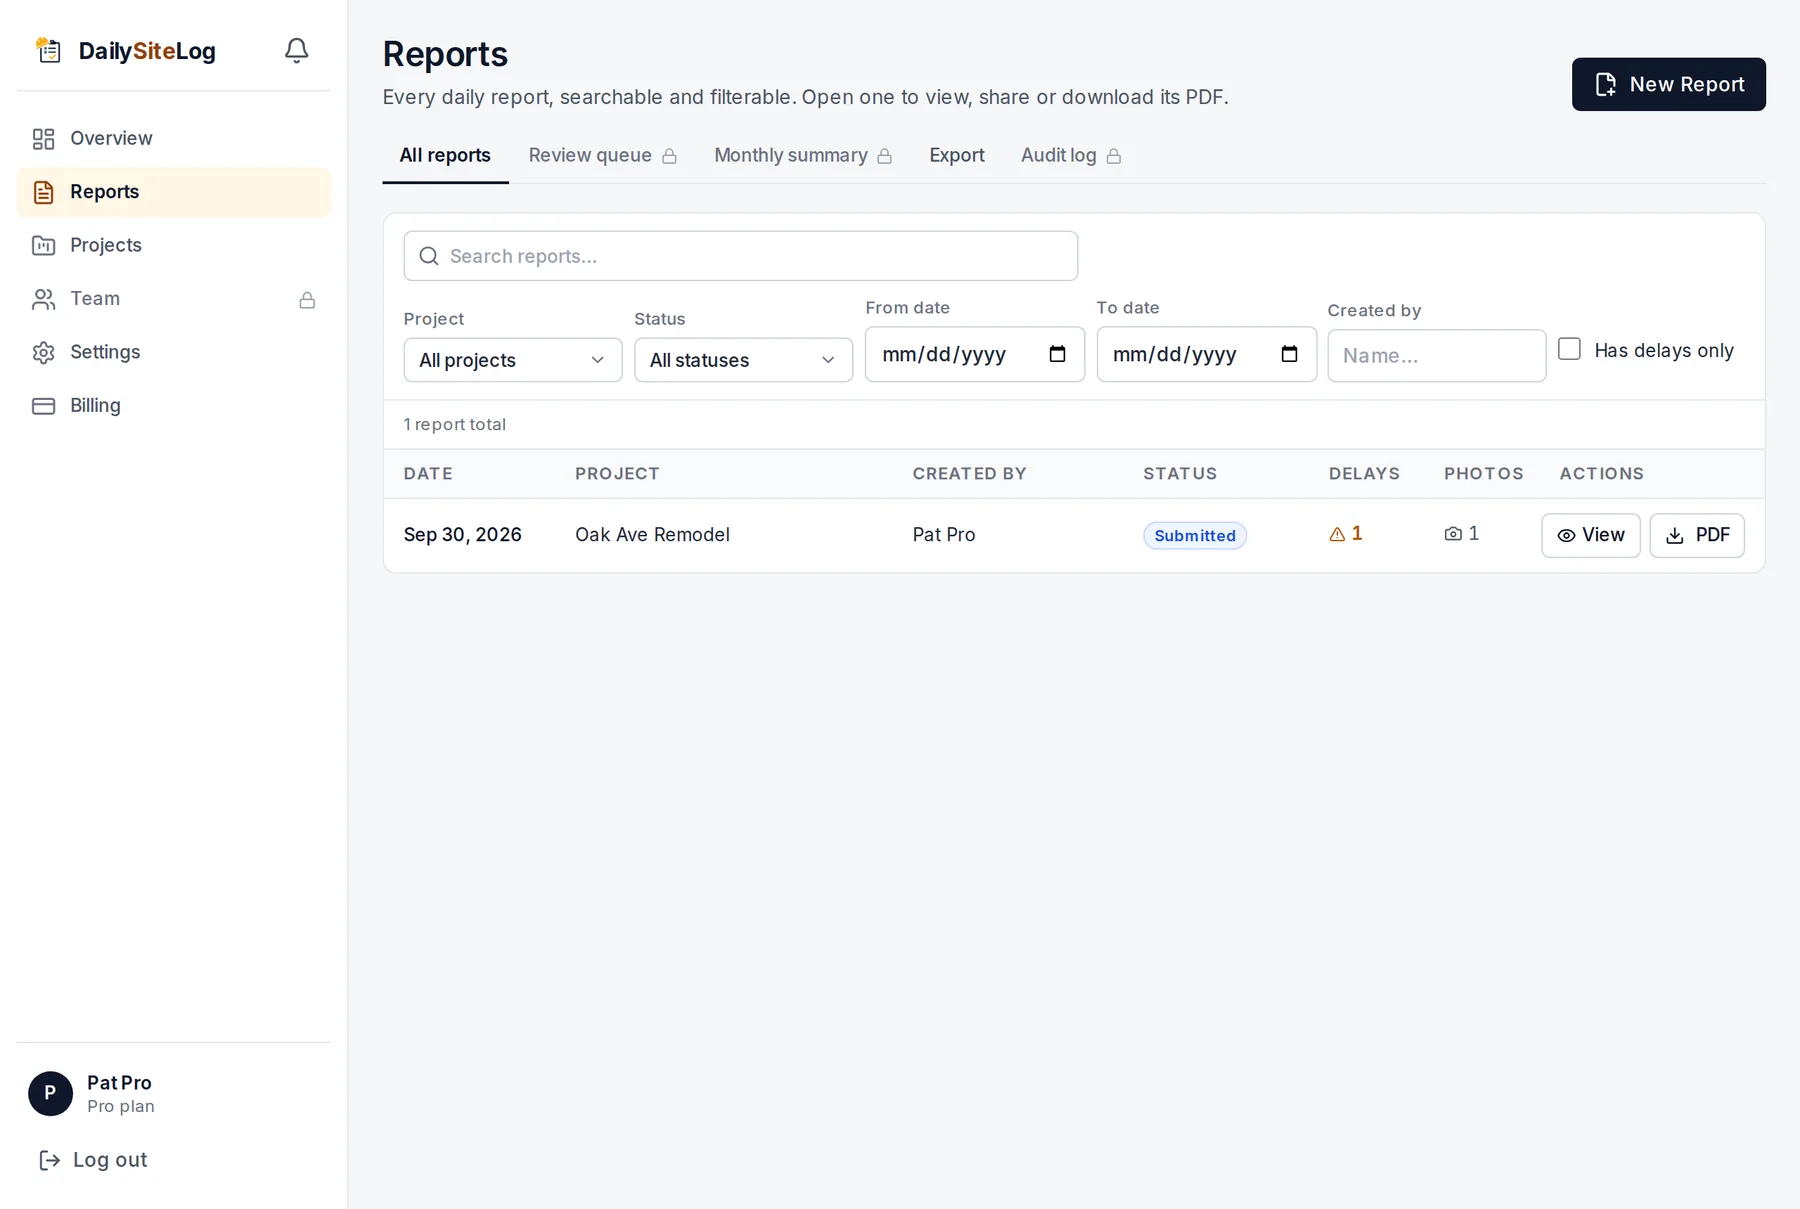Click the Pro plan label
This screenshot has width=1800, height=1209.
click(x=121, y=1107)
